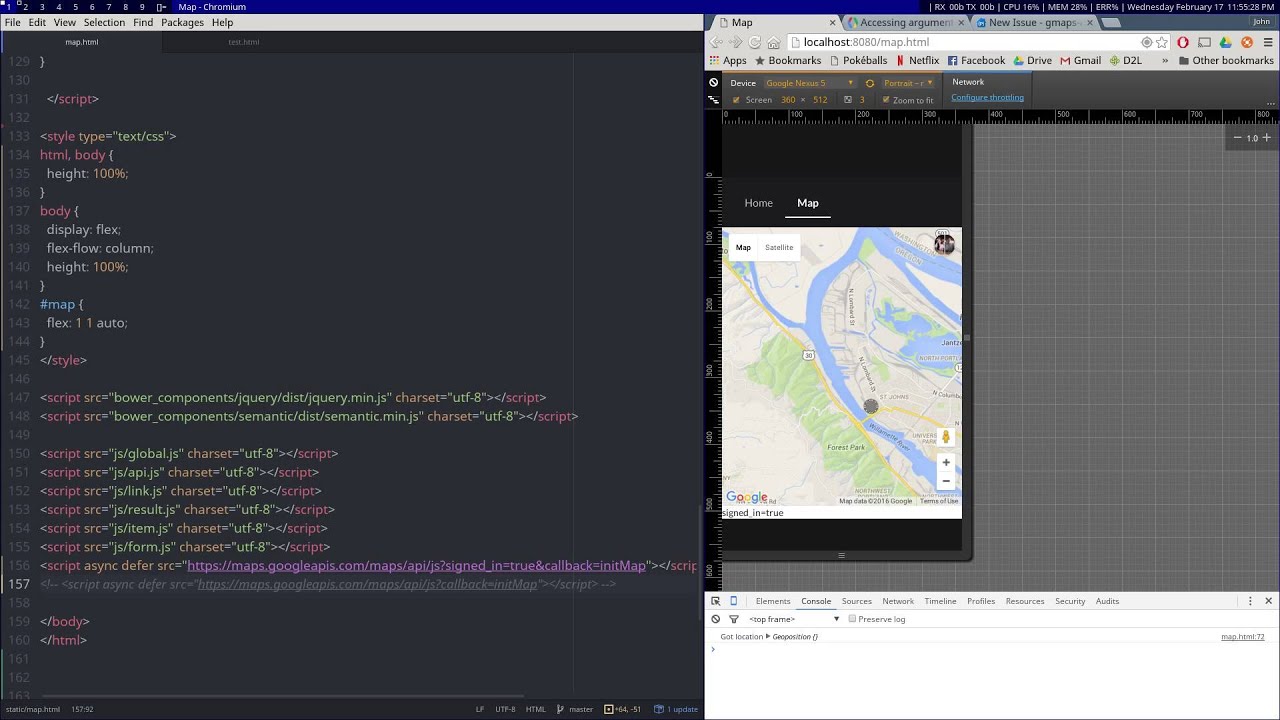The width and height of the screenshot is (1280, 720).
Task: Open the Facebook bookmark
Action: pyautogui.click(x=976, y=61)
